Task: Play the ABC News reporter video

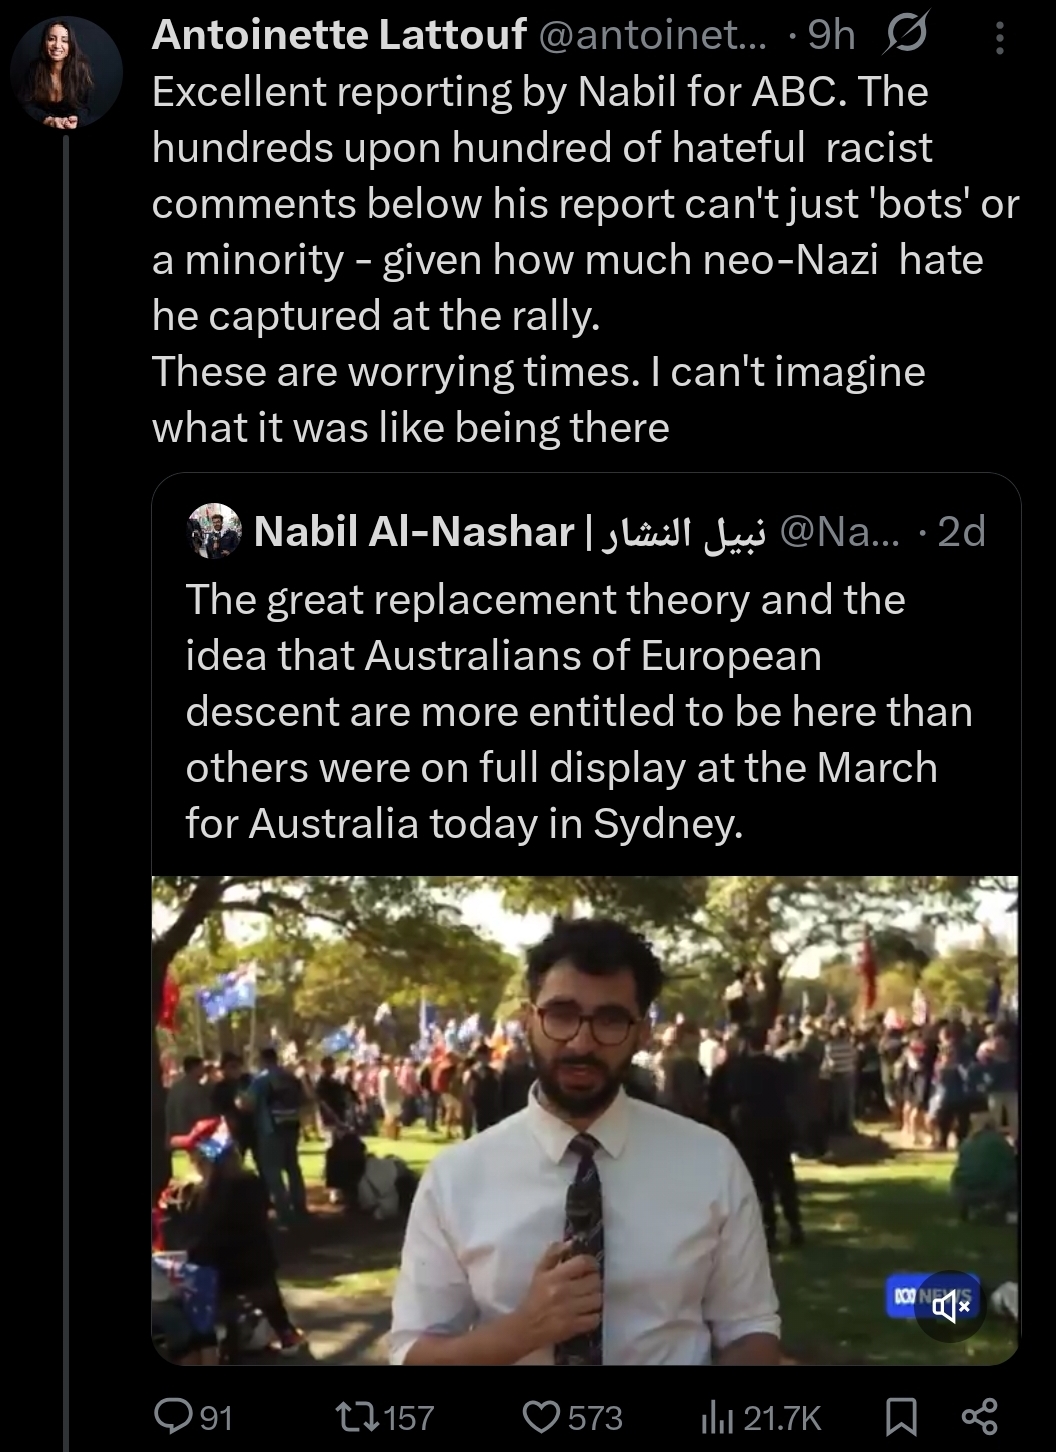Action: 586,1120
